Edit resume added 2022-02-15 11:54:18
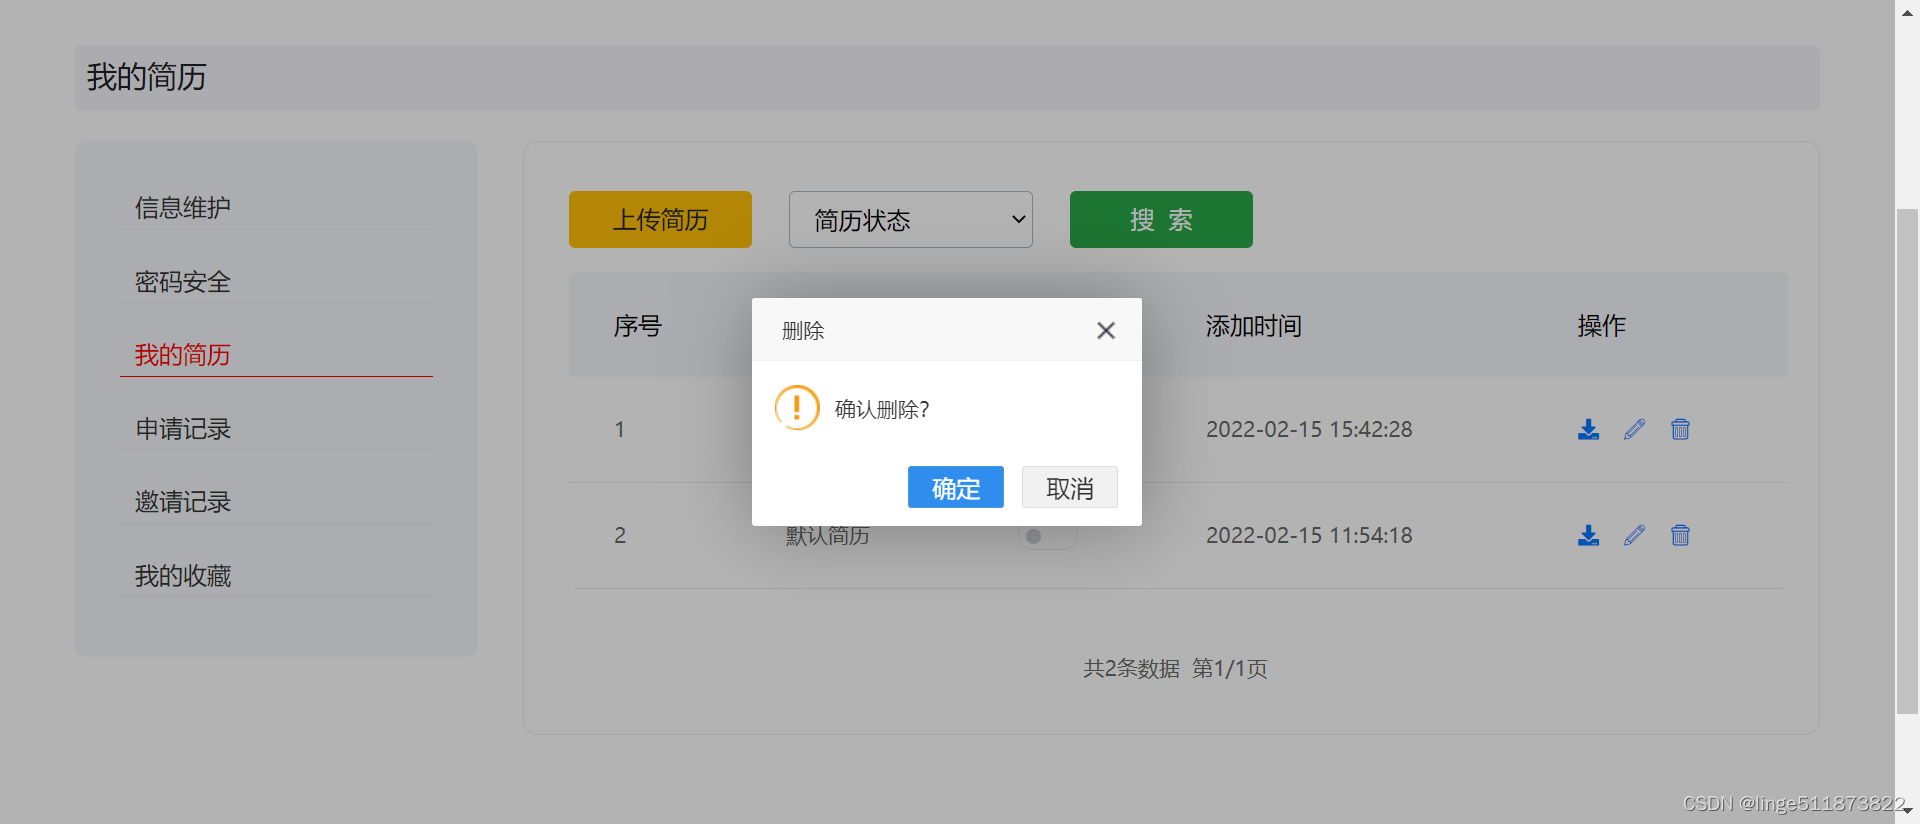This screenshot has height=824, width=1920. pyautogui.click(x=1634, y=535)
